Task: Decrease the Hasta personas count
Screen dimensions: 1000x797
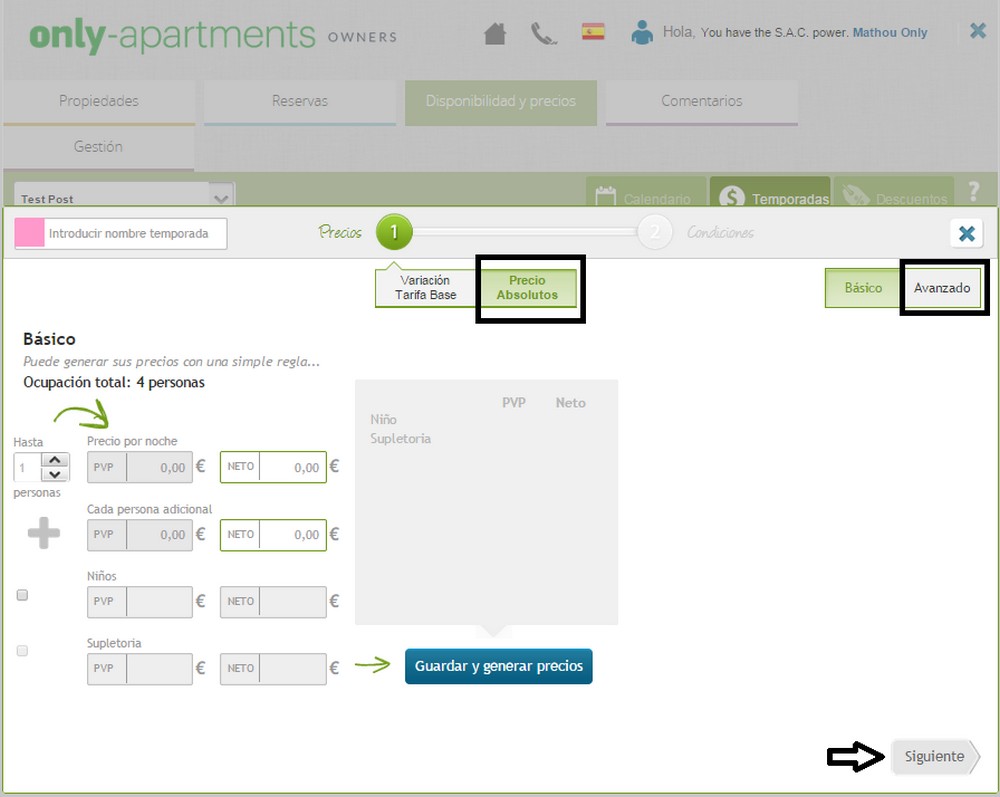Action: tap(55, 474)
